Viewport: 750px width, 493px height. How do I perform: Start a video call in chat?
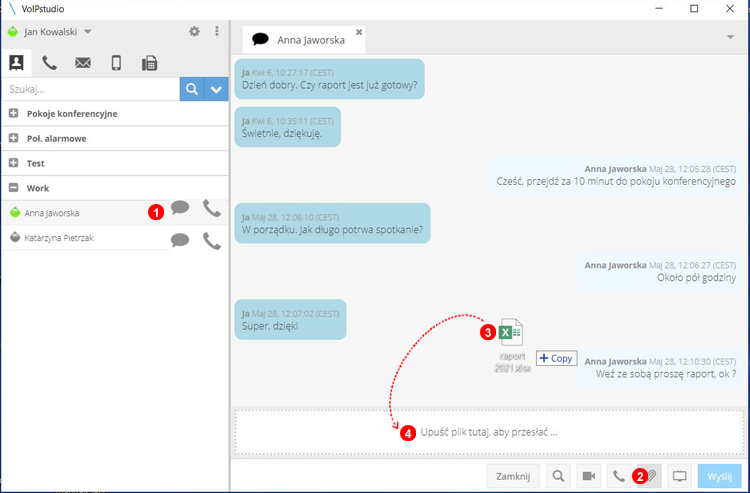click(589, 476)
